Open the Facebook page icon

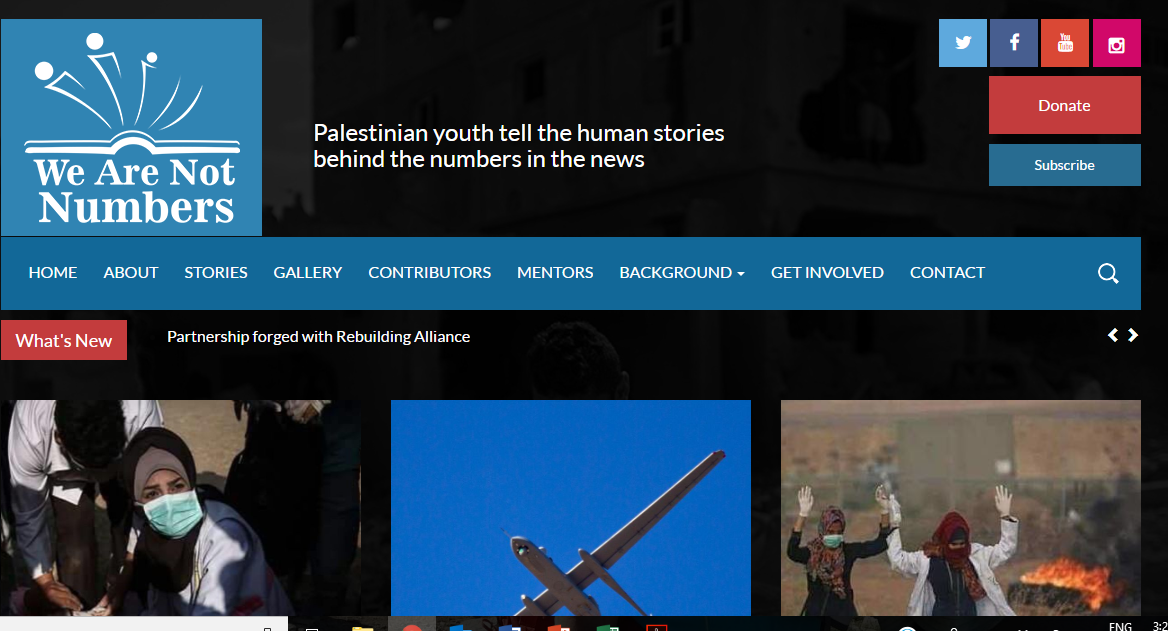[1014, 43]
